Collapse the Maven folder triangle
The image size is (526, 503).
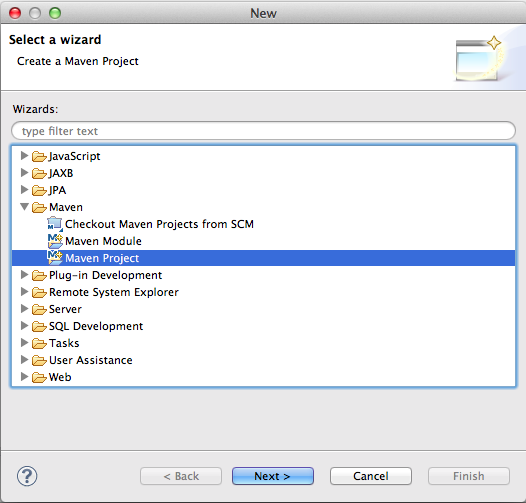pos(24,207)
